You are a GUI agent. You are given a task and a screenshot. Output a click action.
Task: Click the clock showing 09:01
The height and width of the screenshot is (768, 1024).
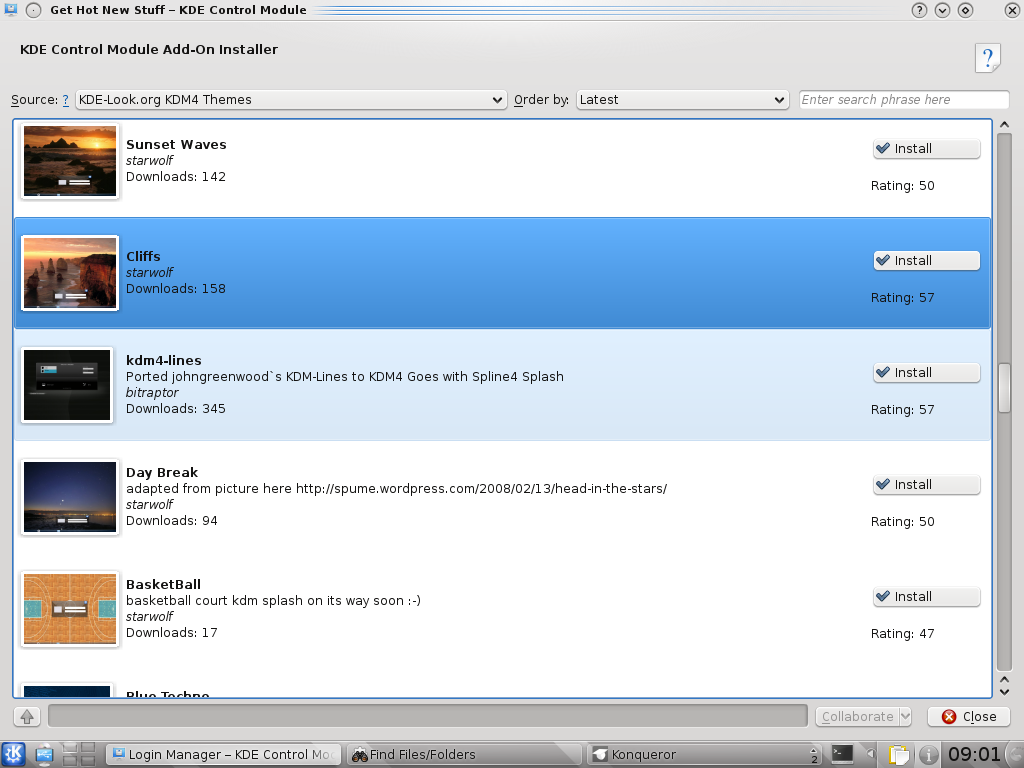pos(974,754)
